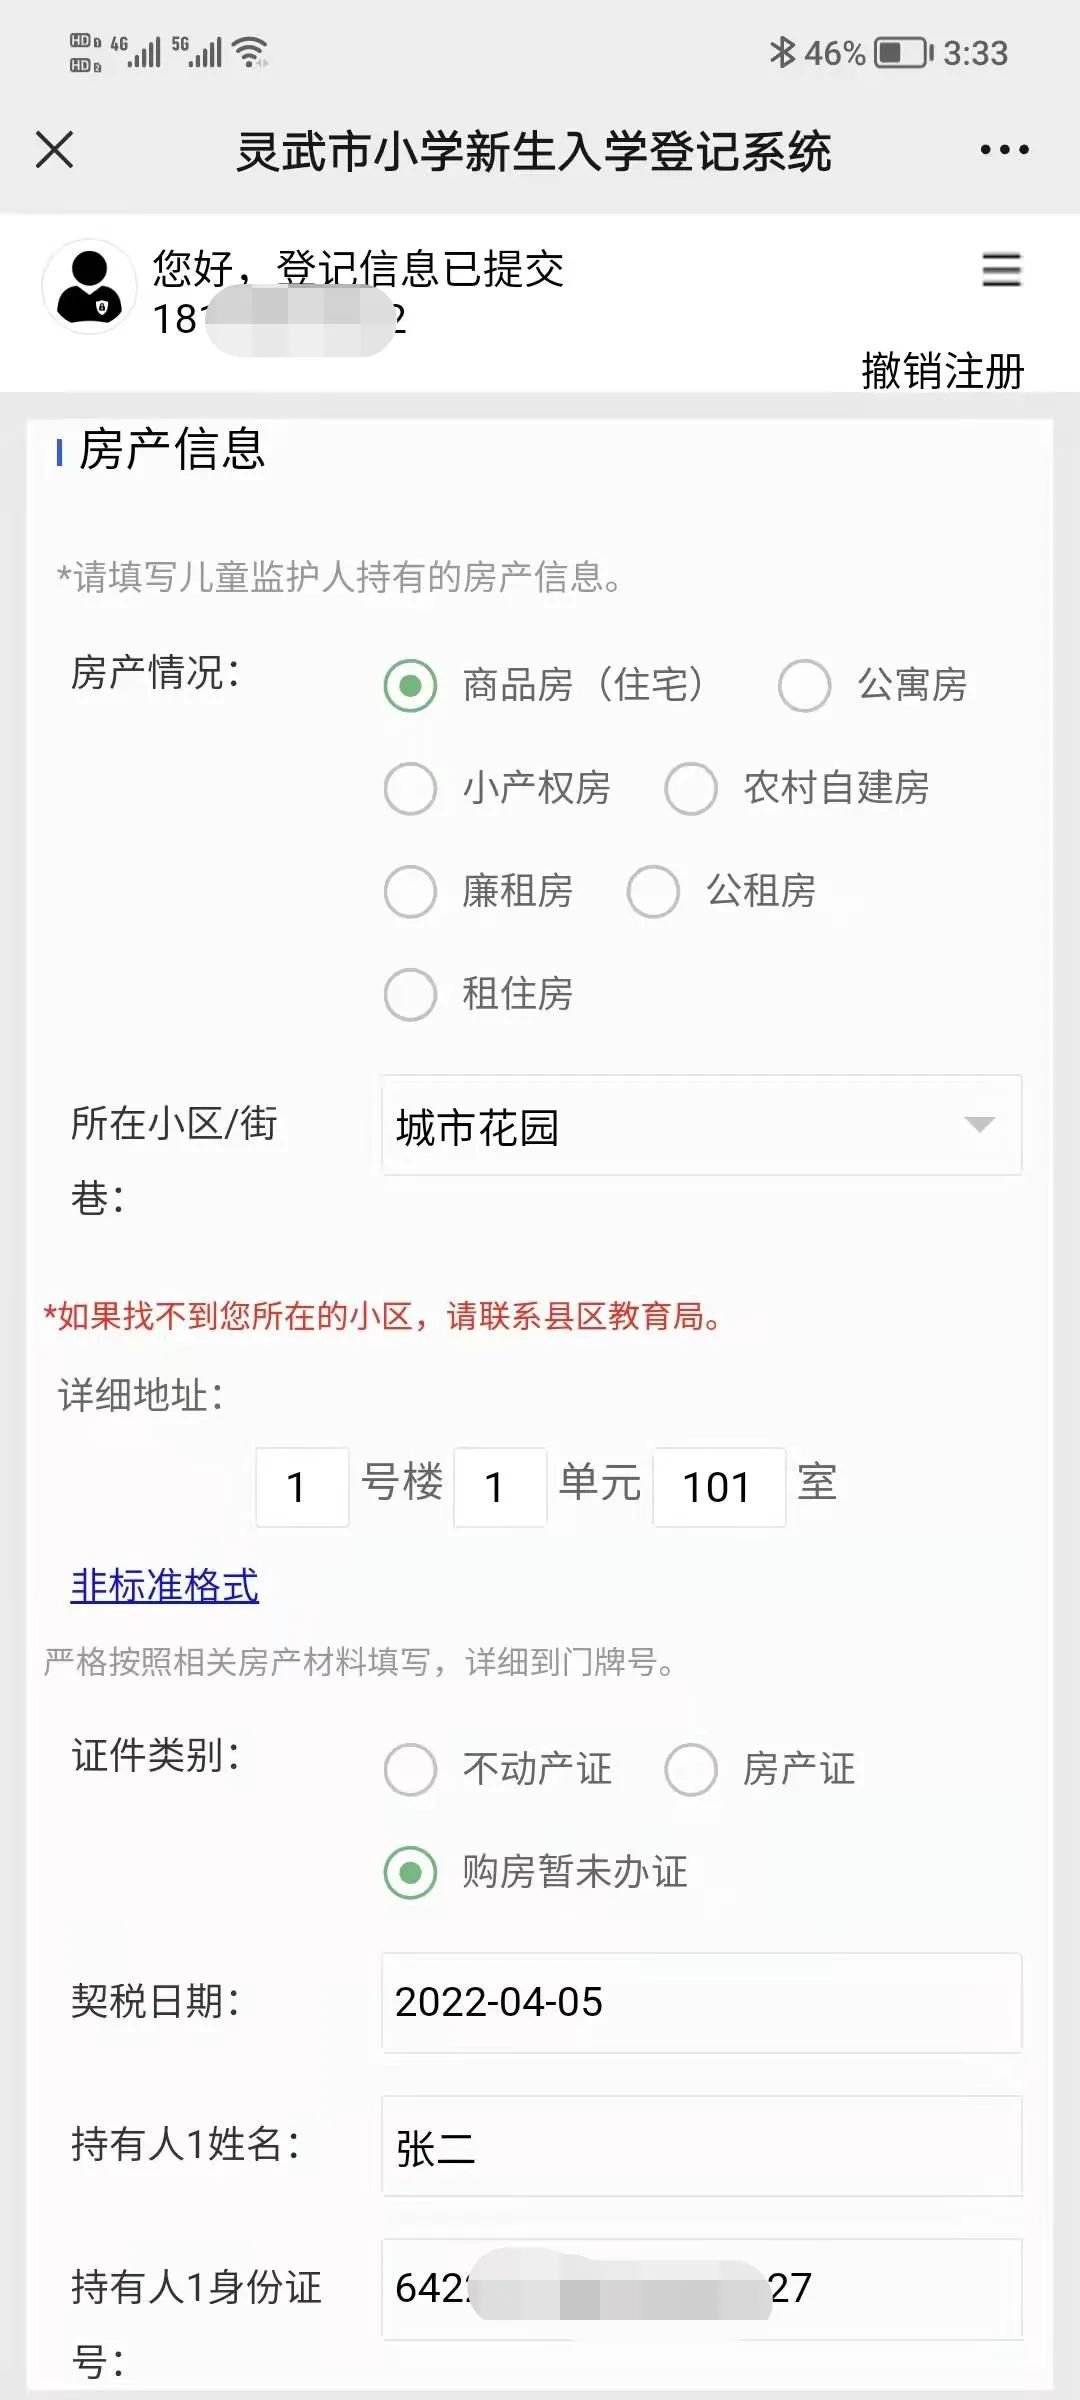
Task: Edit the 契税日期 date field
Action: [x=701, y=2002]
